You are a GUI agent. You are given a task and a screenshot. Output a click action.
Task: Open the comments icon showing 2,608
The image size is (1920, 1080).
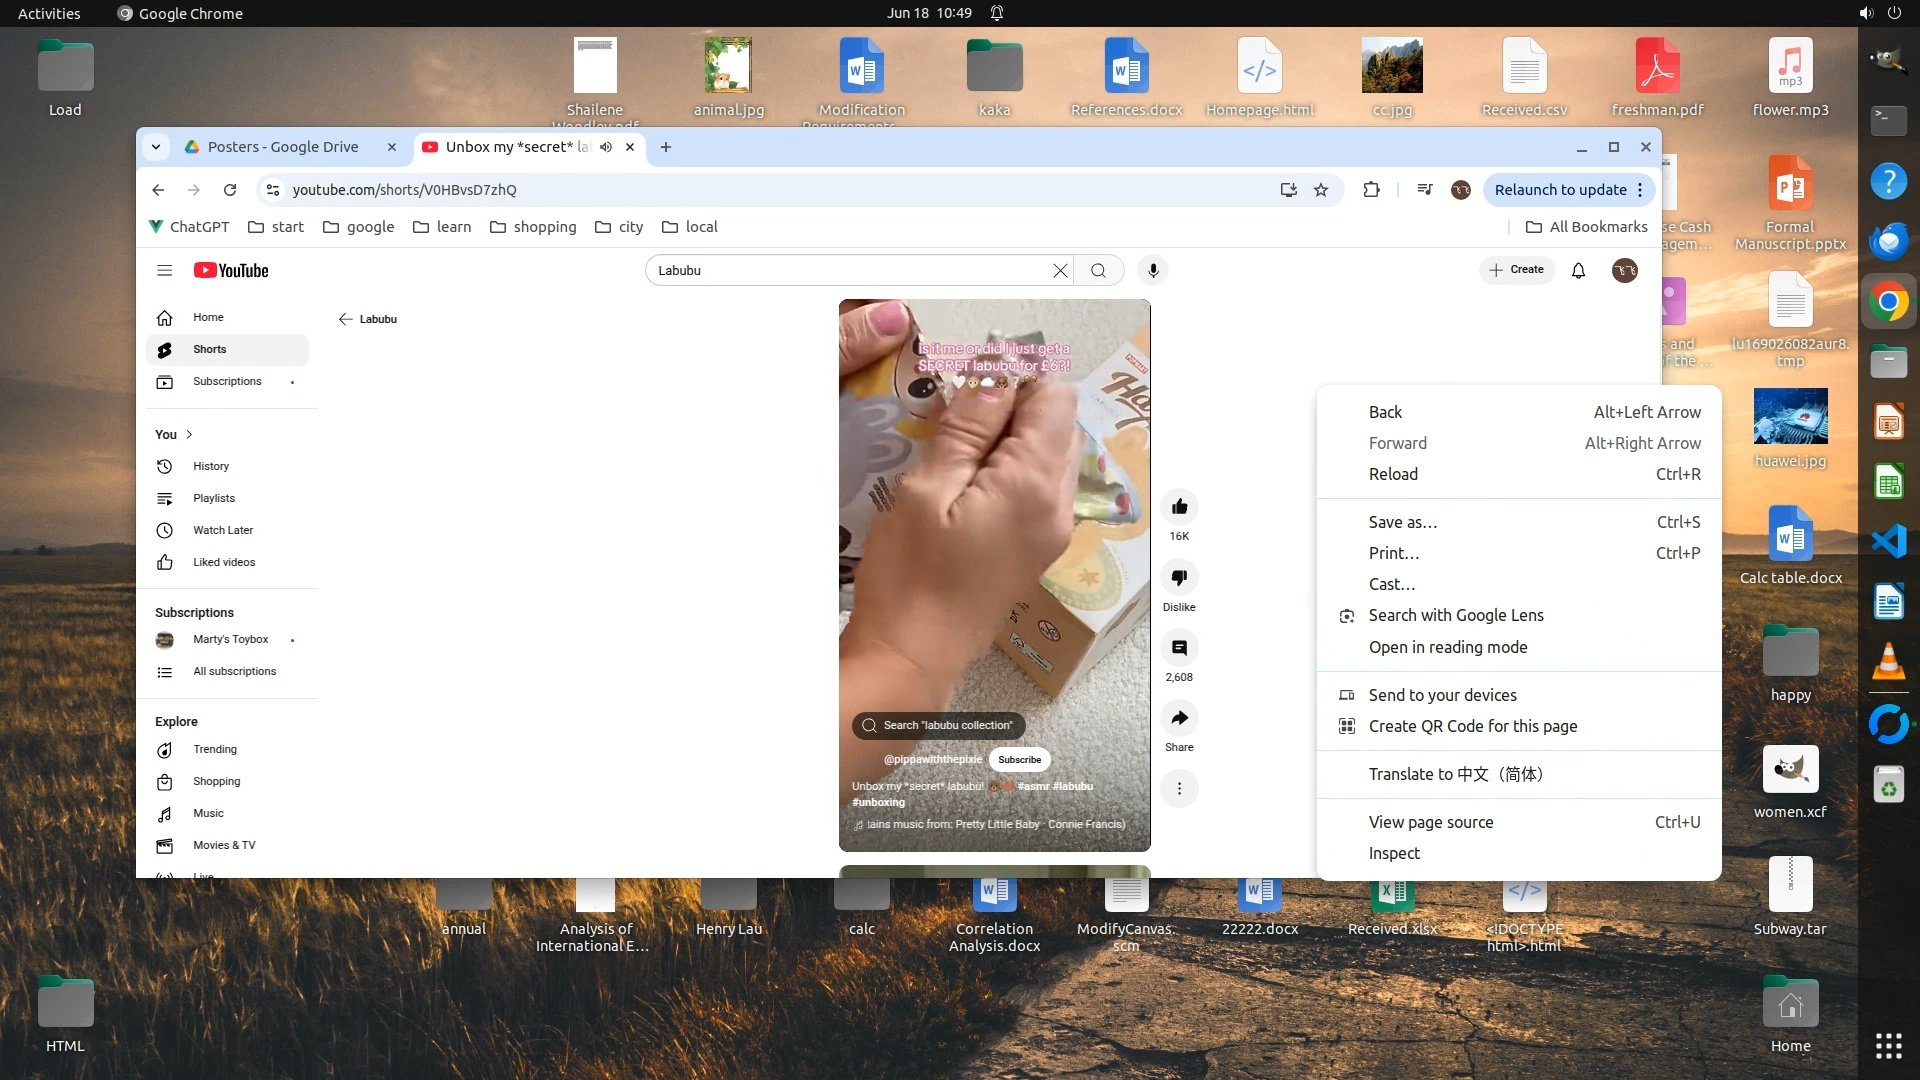point(1179,648)
